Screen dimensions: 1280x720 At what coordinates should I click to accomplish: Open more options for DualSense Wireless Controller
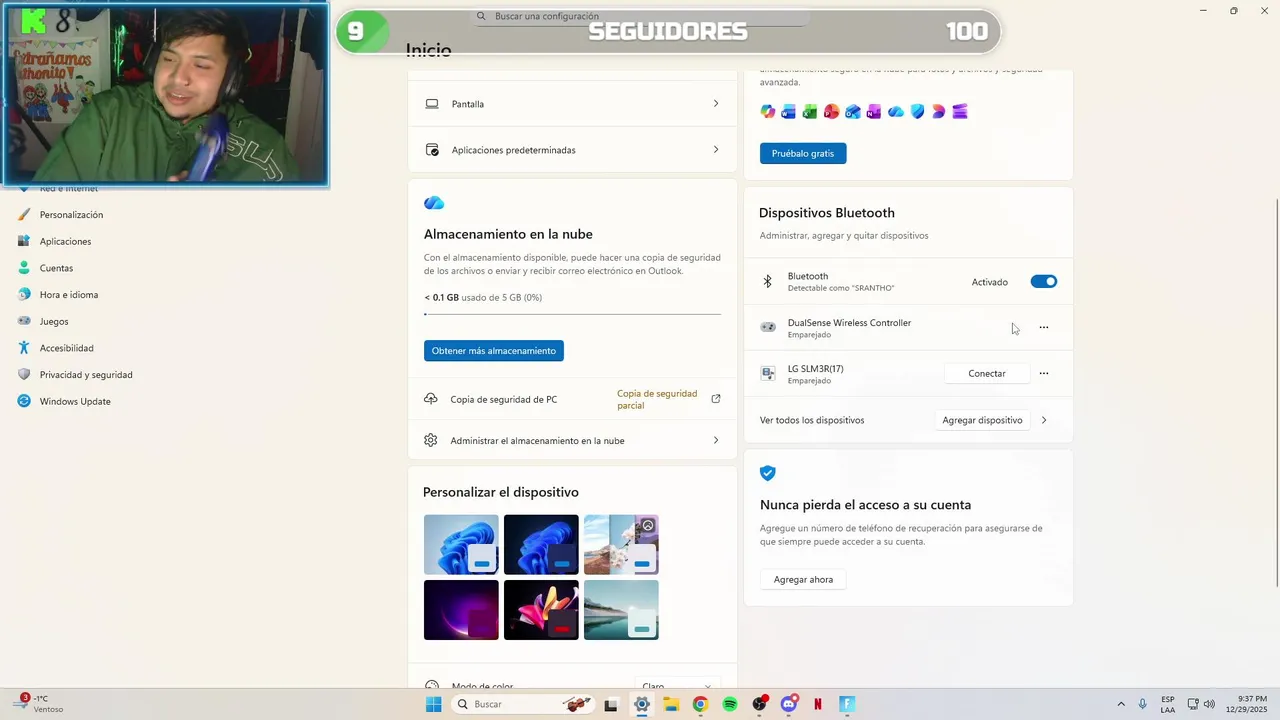pos(1044,328)
